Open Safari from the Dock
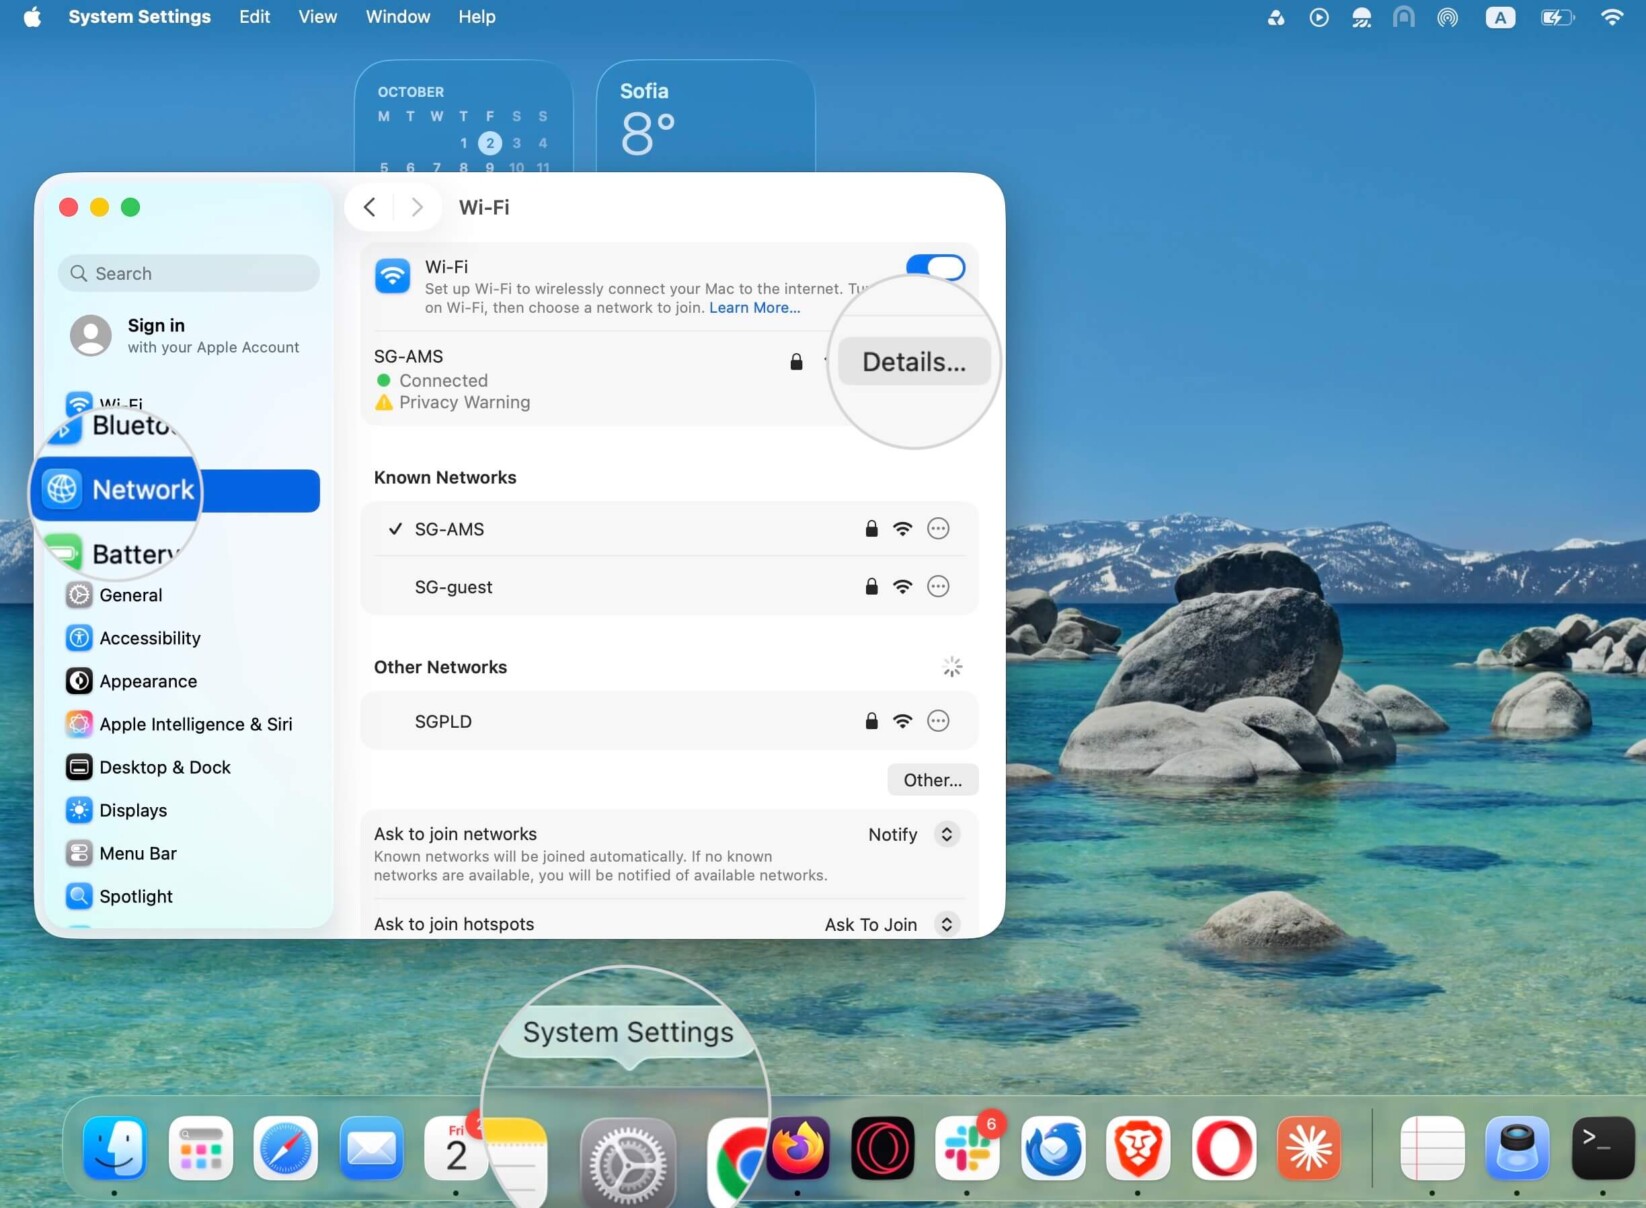Viewport: 1646px width, 1208px height. (285, 1148)
